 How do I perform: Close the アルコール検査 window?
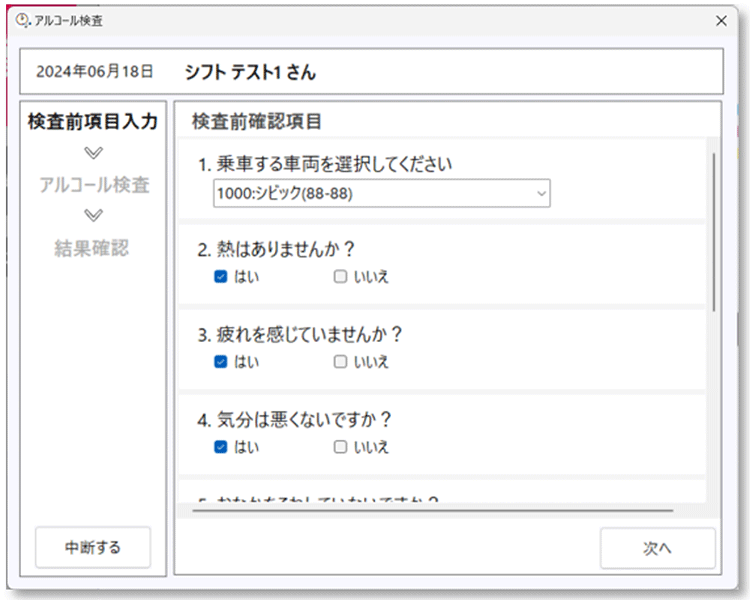(x=721, y=20)
